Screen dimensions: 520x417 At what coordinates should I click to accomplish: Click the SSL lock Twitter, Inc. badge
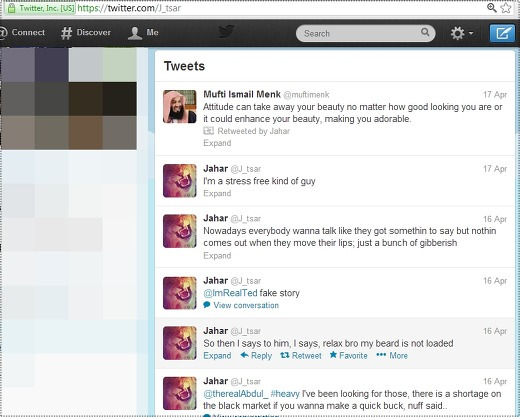click(41, 8)
